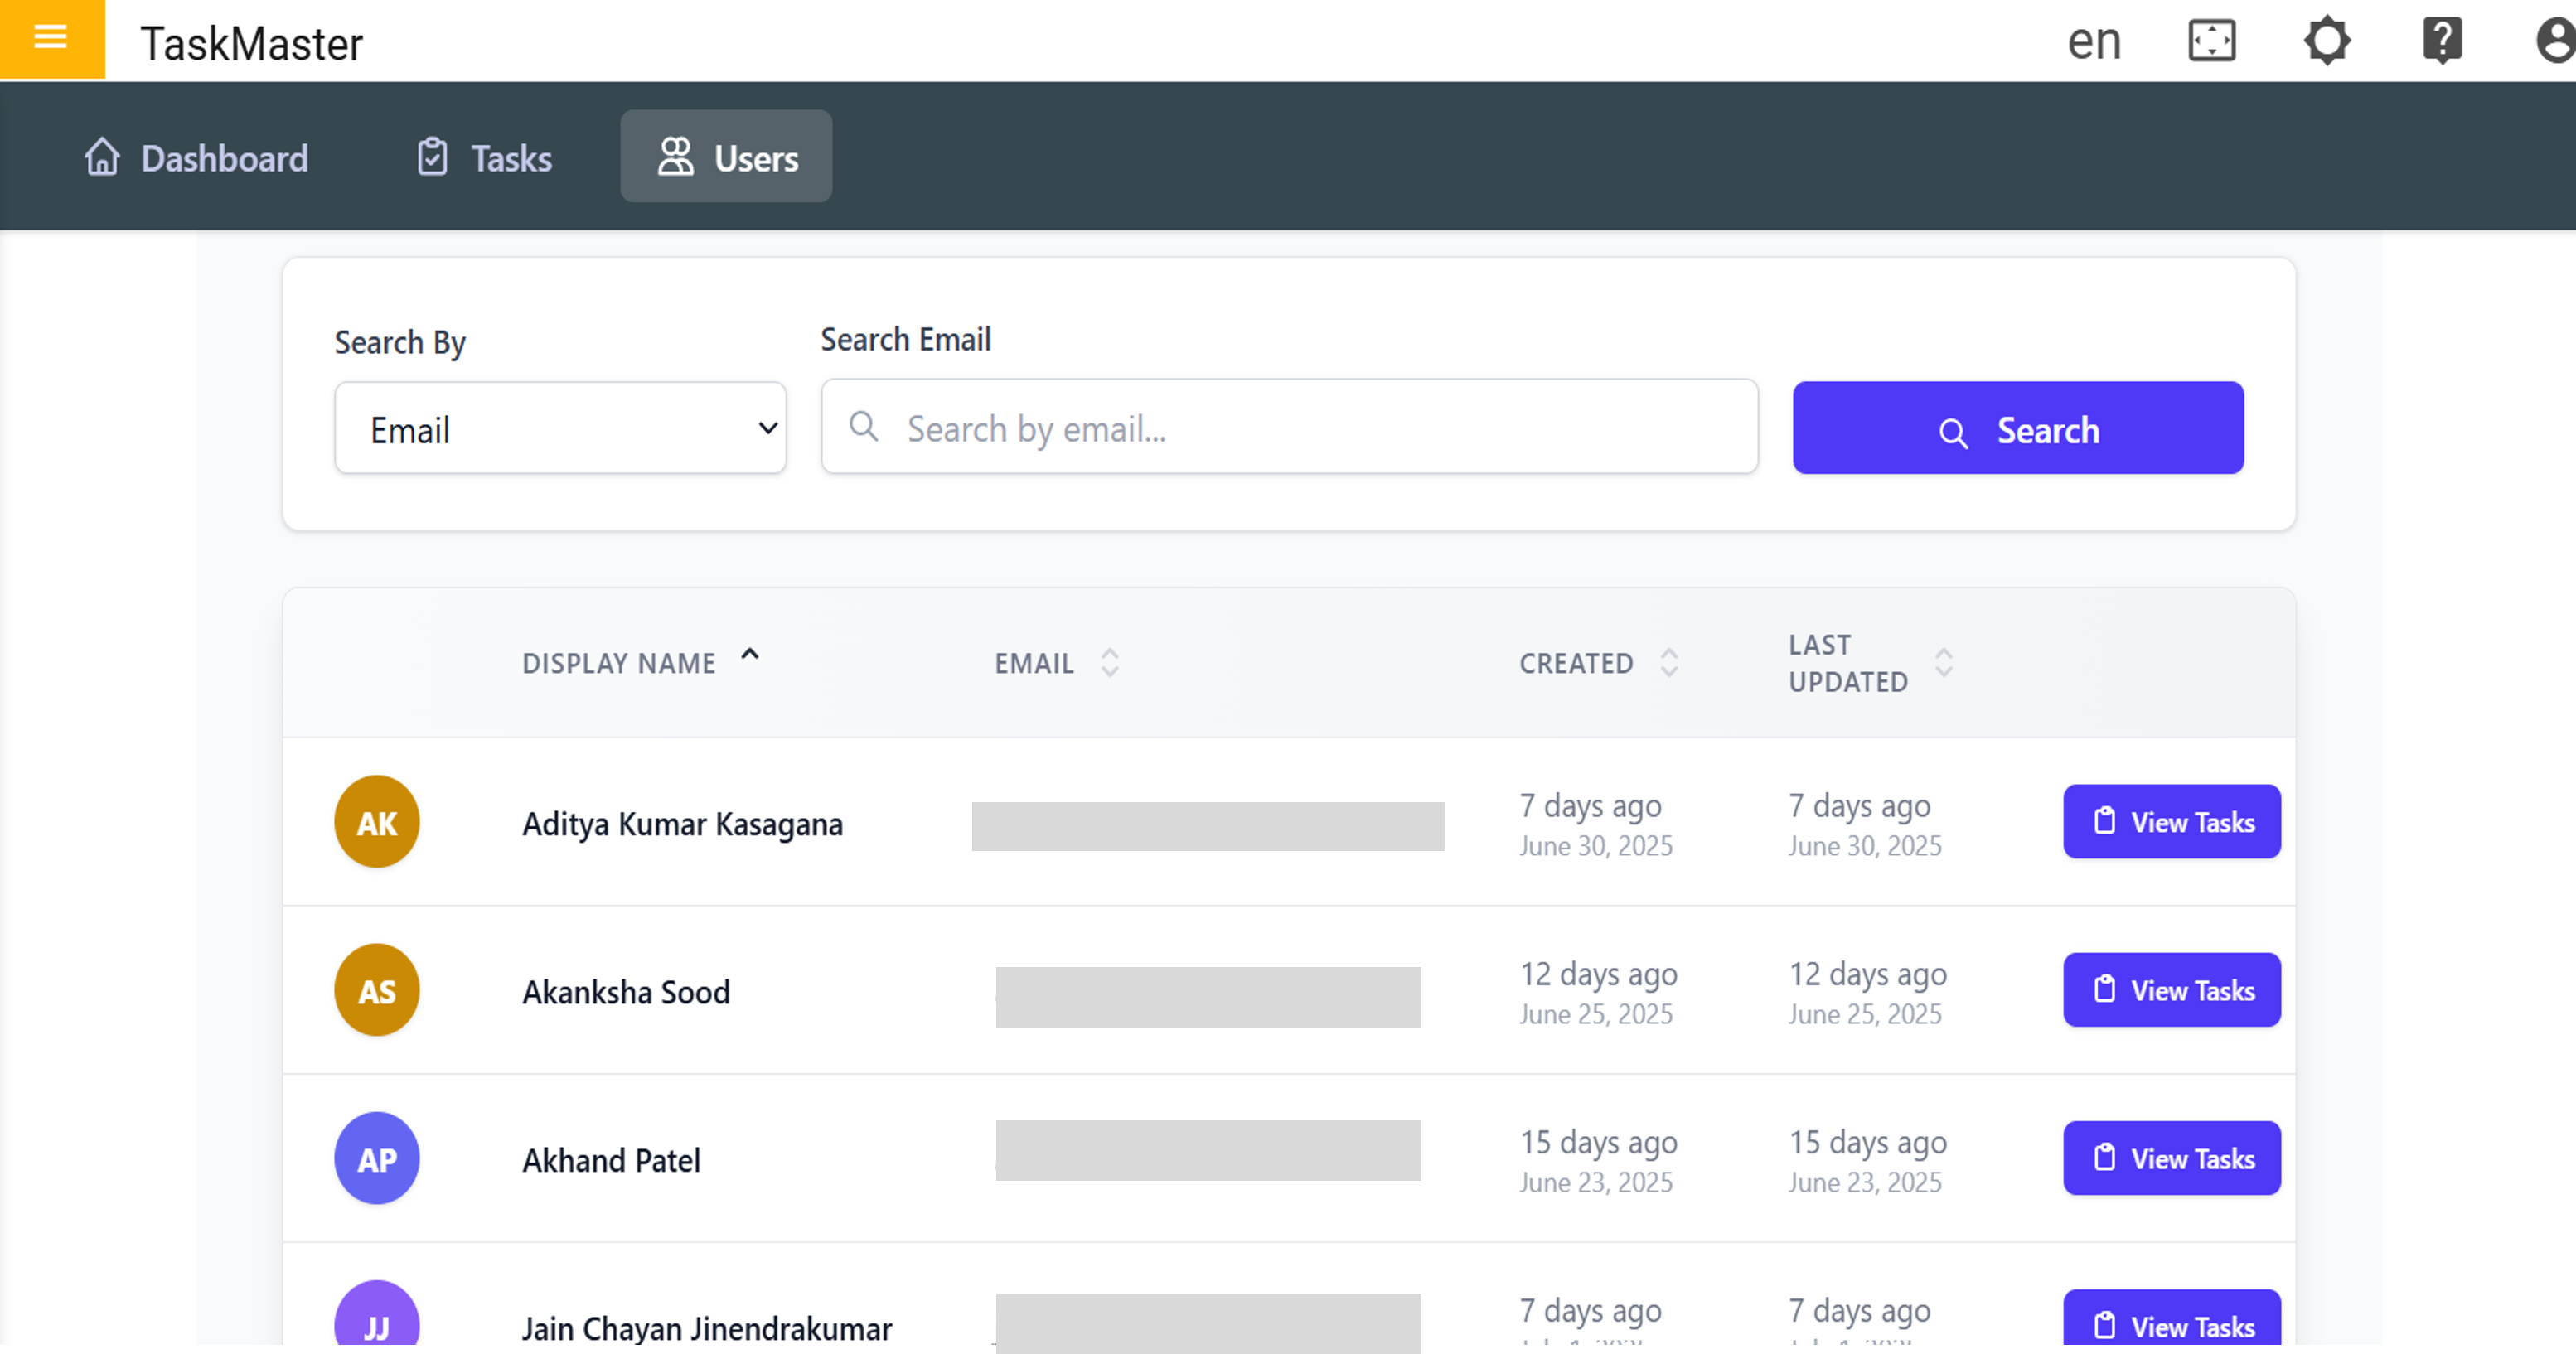This screenshot has height=1354, width=2576.
Task: View Tasks for Akanksha Sood
Action: (2171, 990)
